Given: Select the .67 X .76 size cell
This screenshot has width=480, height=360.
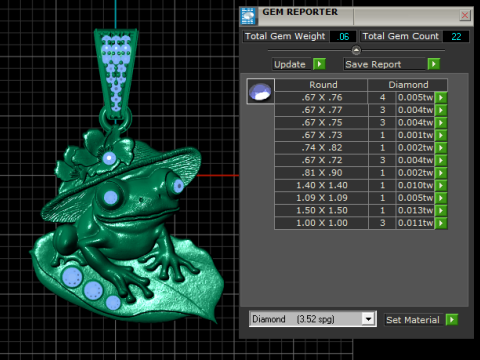Looking at the screenshot, I should [322, 98].
